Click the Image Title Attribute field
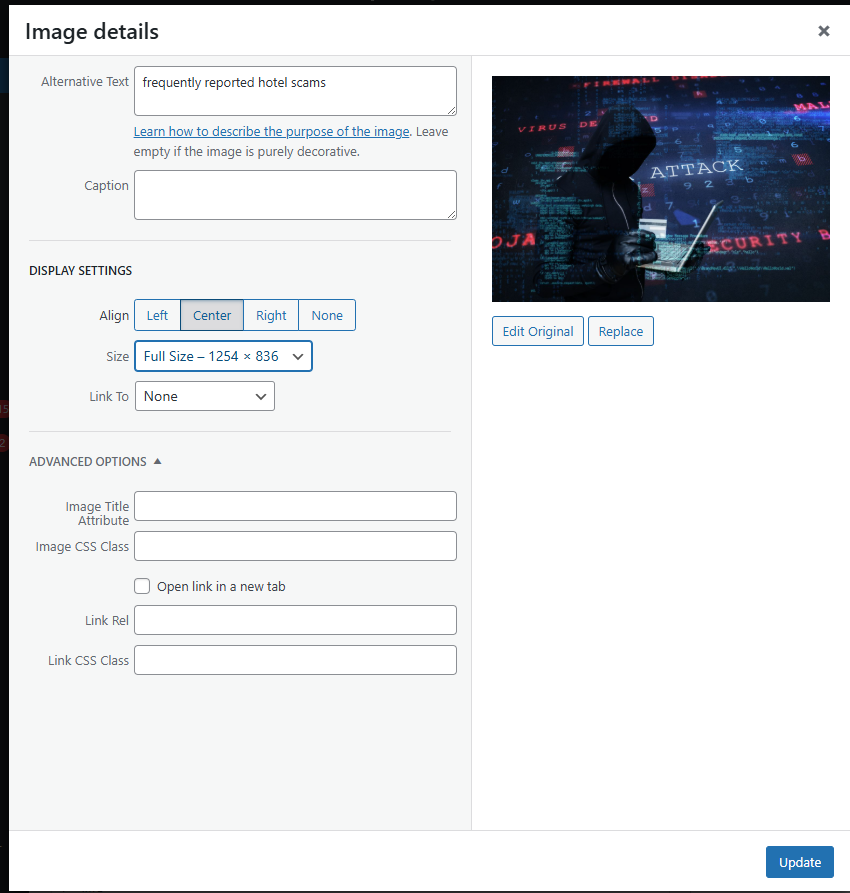Image resolution: width=850 pixels, height=893 pixels. click(295, 506)
